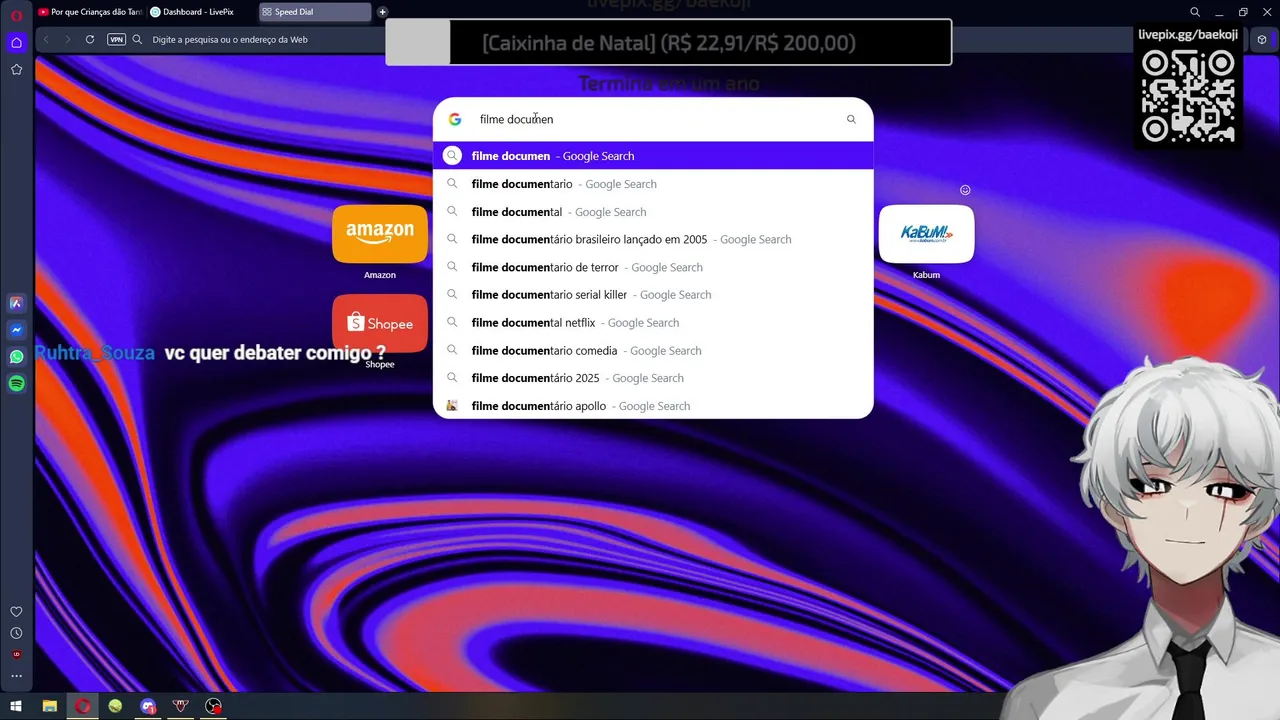Select 'filme documen - Google Search' suggestion
This screenshot has height=720, width=1280.
(x=653, y=156)
